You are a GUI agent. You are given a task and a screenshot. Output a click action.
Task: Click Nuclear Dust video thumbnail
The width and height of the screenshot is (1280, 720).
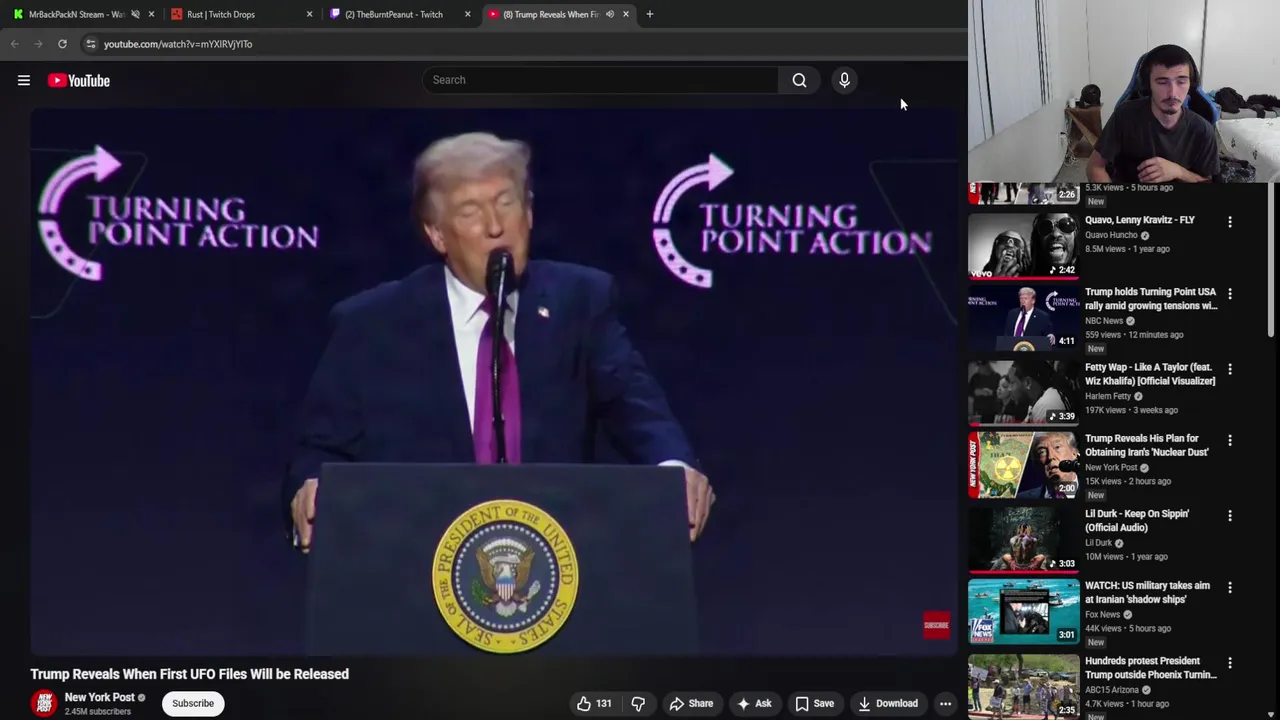point(1023,465)
